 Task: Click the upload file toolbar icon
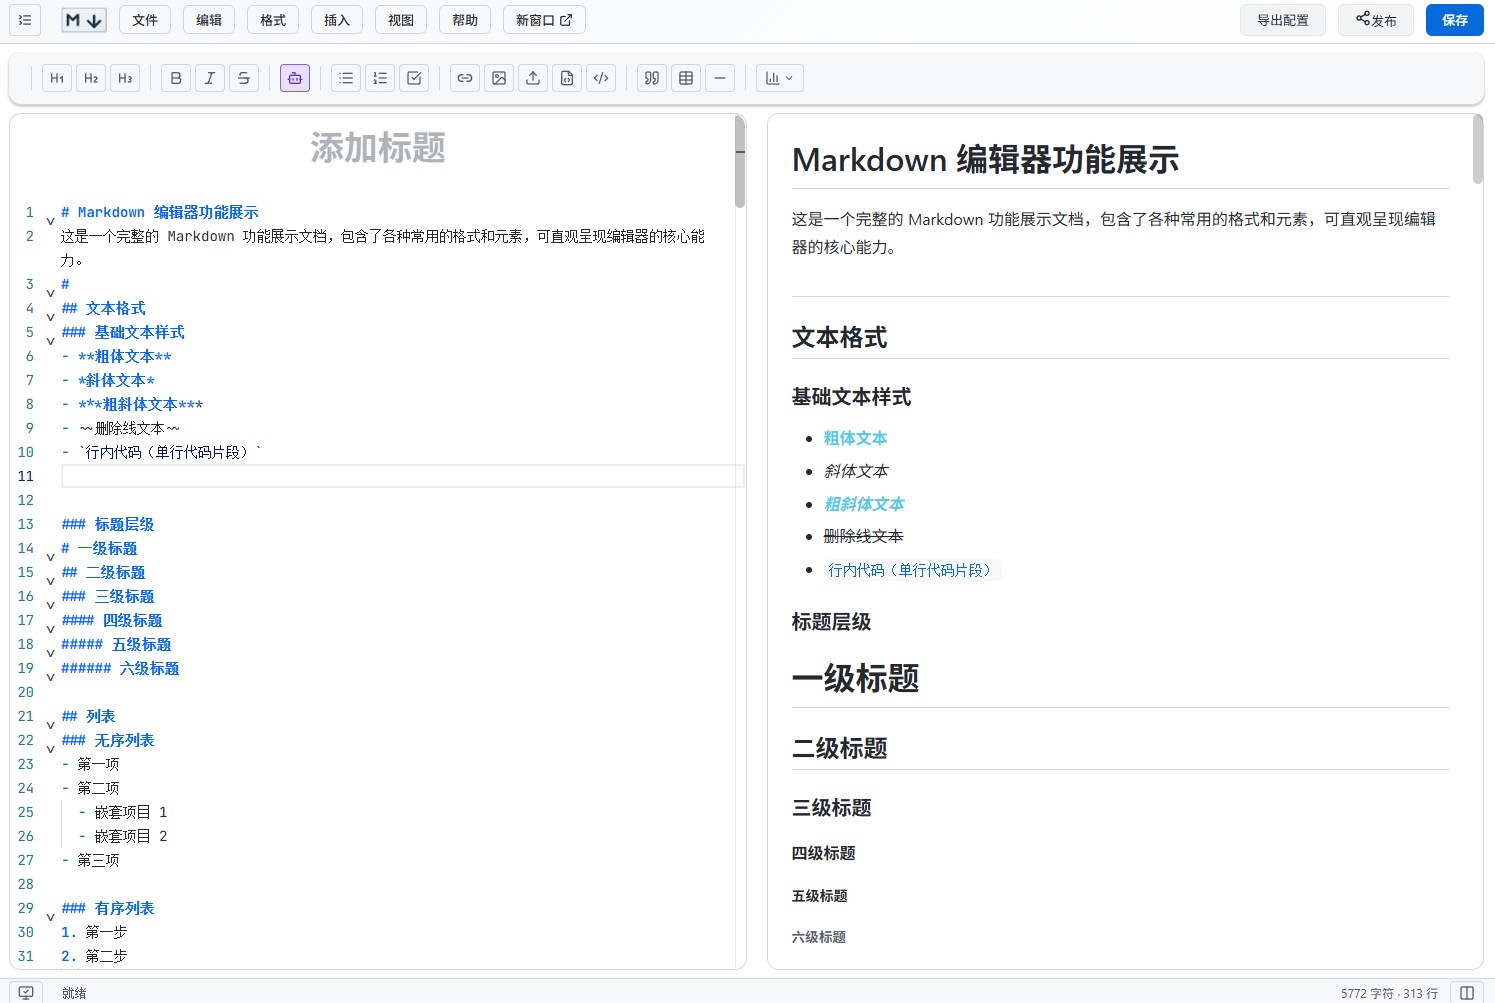pos(533,78)
